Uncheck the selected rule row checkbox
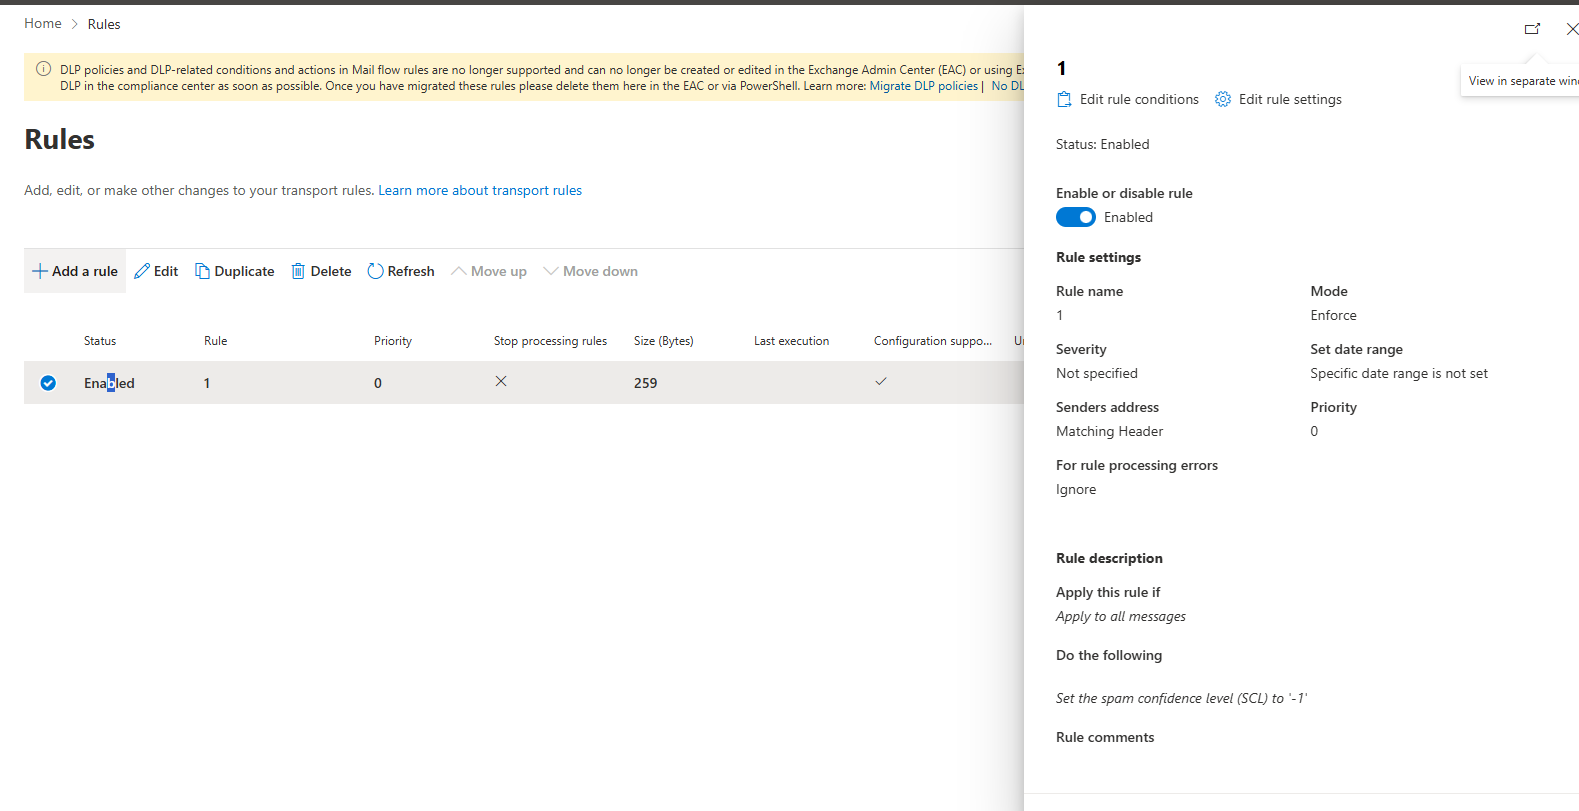1579x811 pixels. tap(48, 383)
